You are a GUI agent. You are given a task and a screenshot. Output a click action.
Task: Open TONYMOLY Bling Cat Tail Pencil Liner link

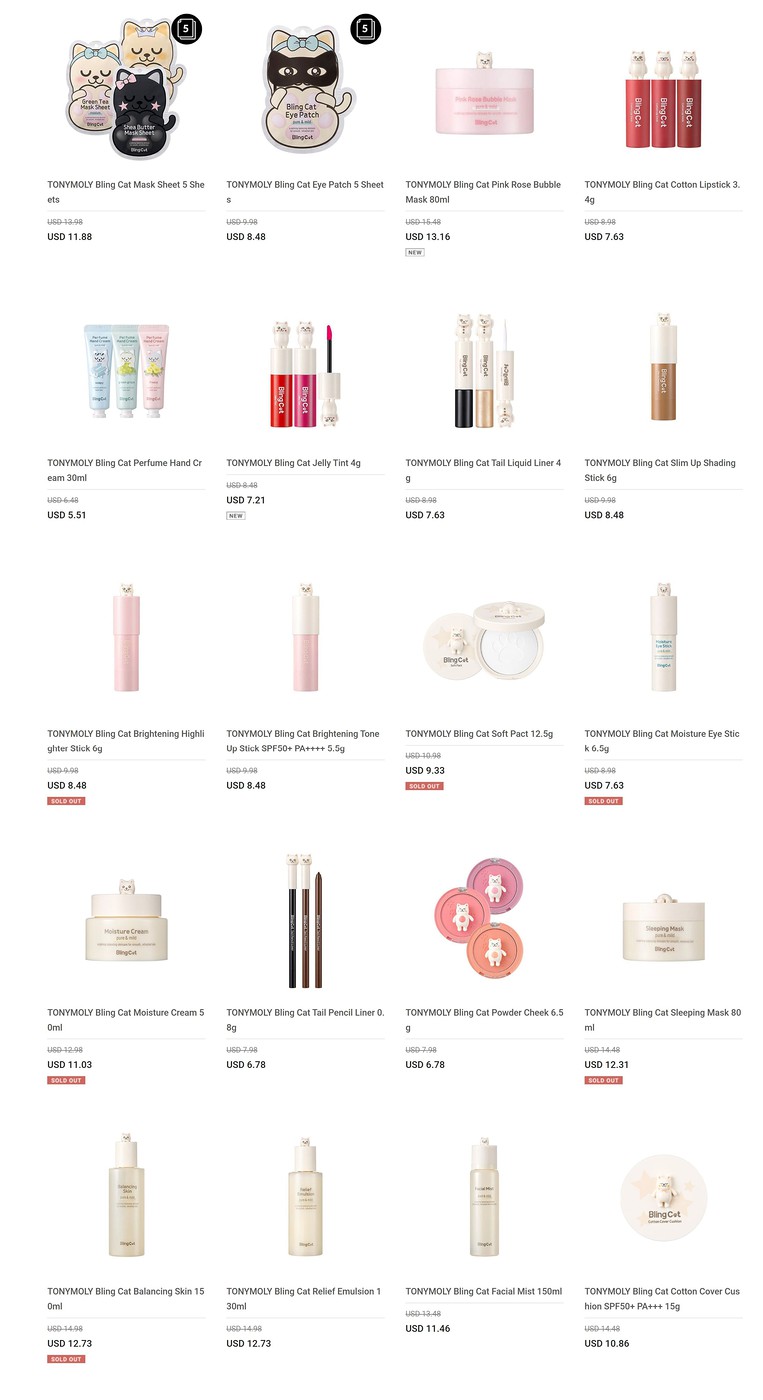[305, 1020]
